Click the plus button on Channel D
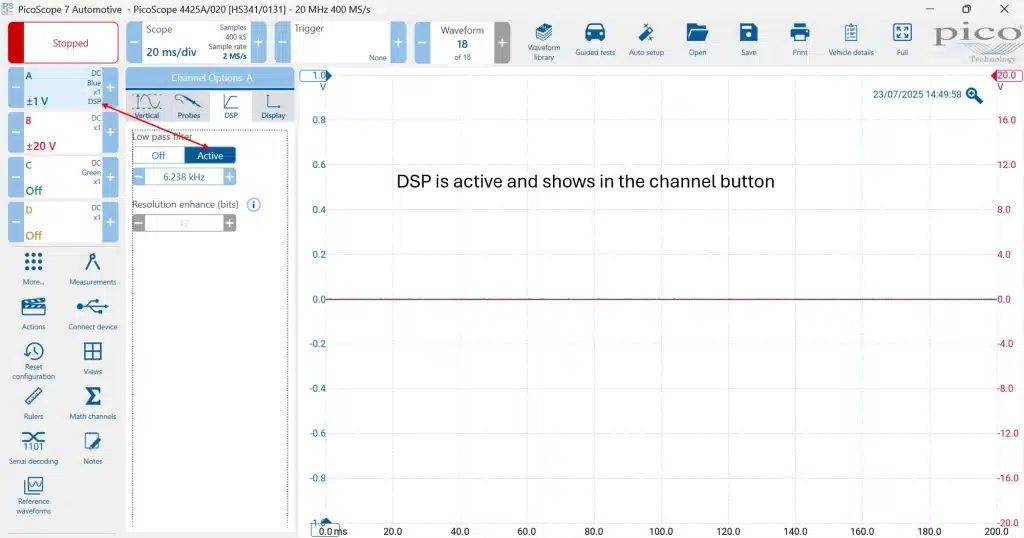Viewport: 1024px width, 538px height. click(x=110, y=222)
